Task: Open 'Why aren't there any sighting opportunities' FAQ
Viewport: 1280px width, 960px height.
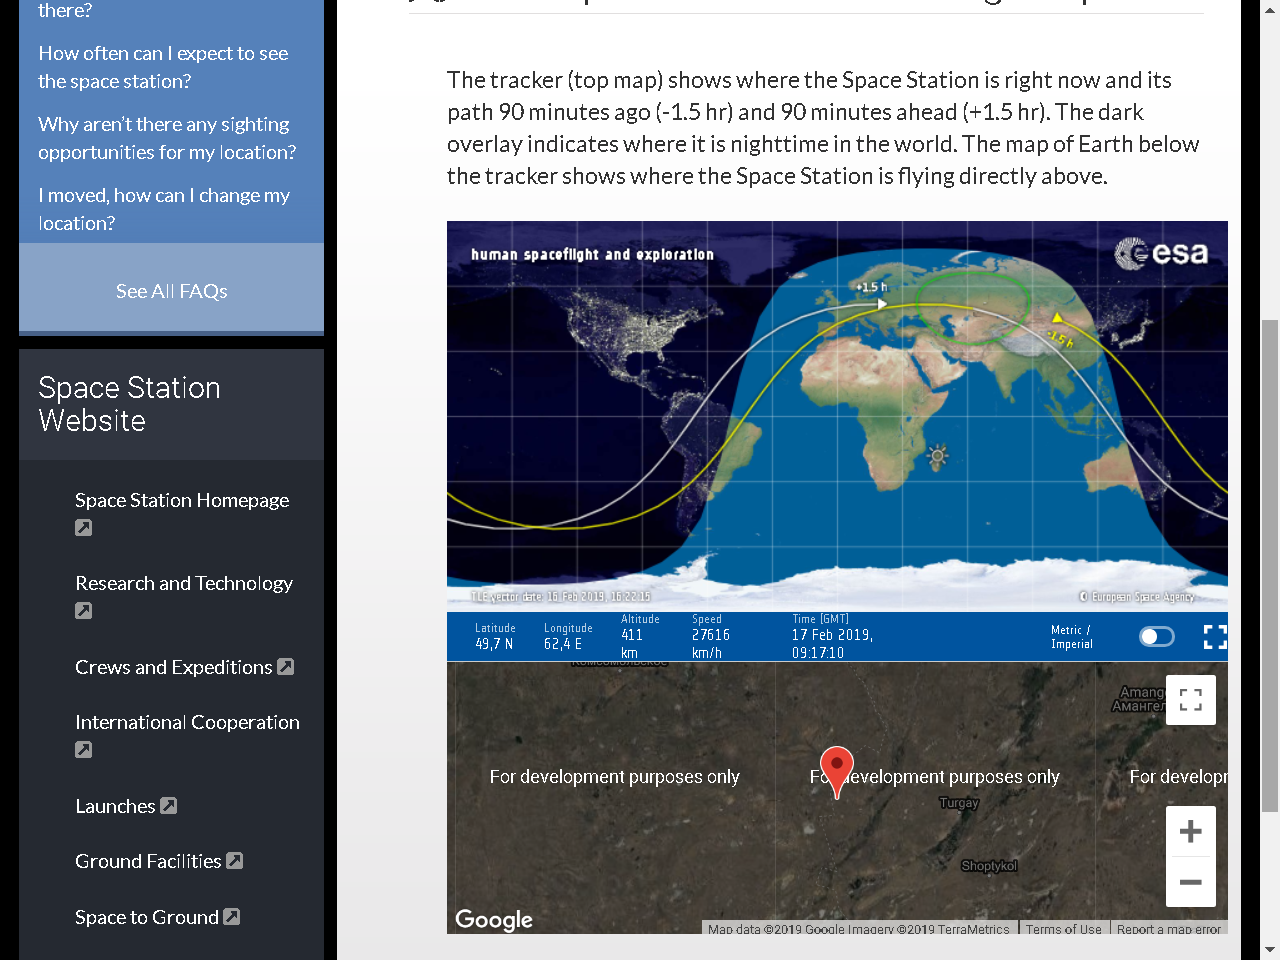Action: coord(167,138)
